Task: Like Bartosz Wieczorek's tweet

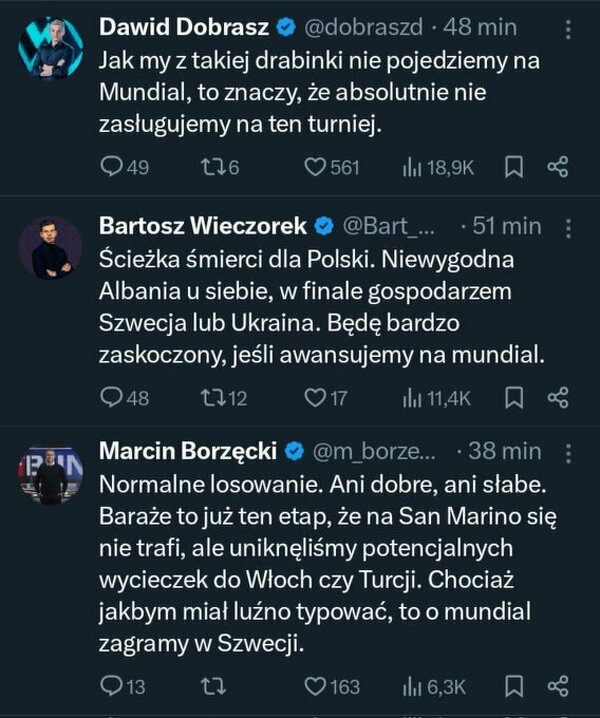Action: pos(316,397)
